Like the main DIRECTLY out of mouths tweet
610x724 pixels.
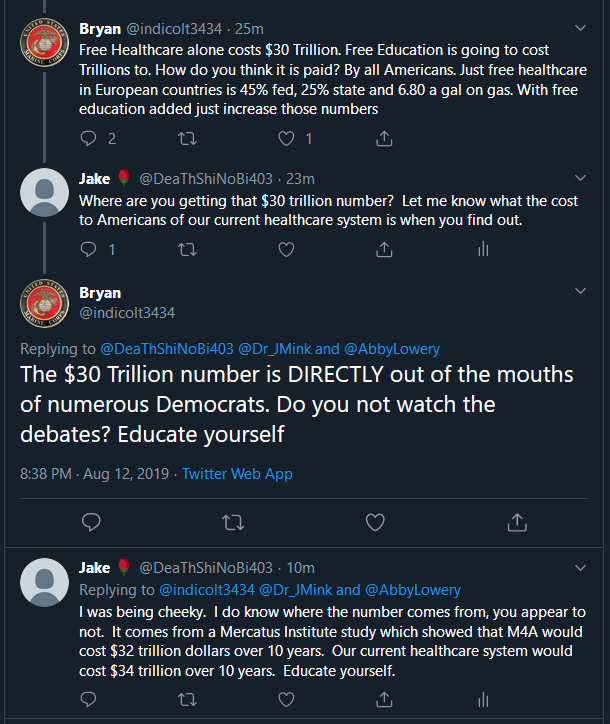click(375, 521)
